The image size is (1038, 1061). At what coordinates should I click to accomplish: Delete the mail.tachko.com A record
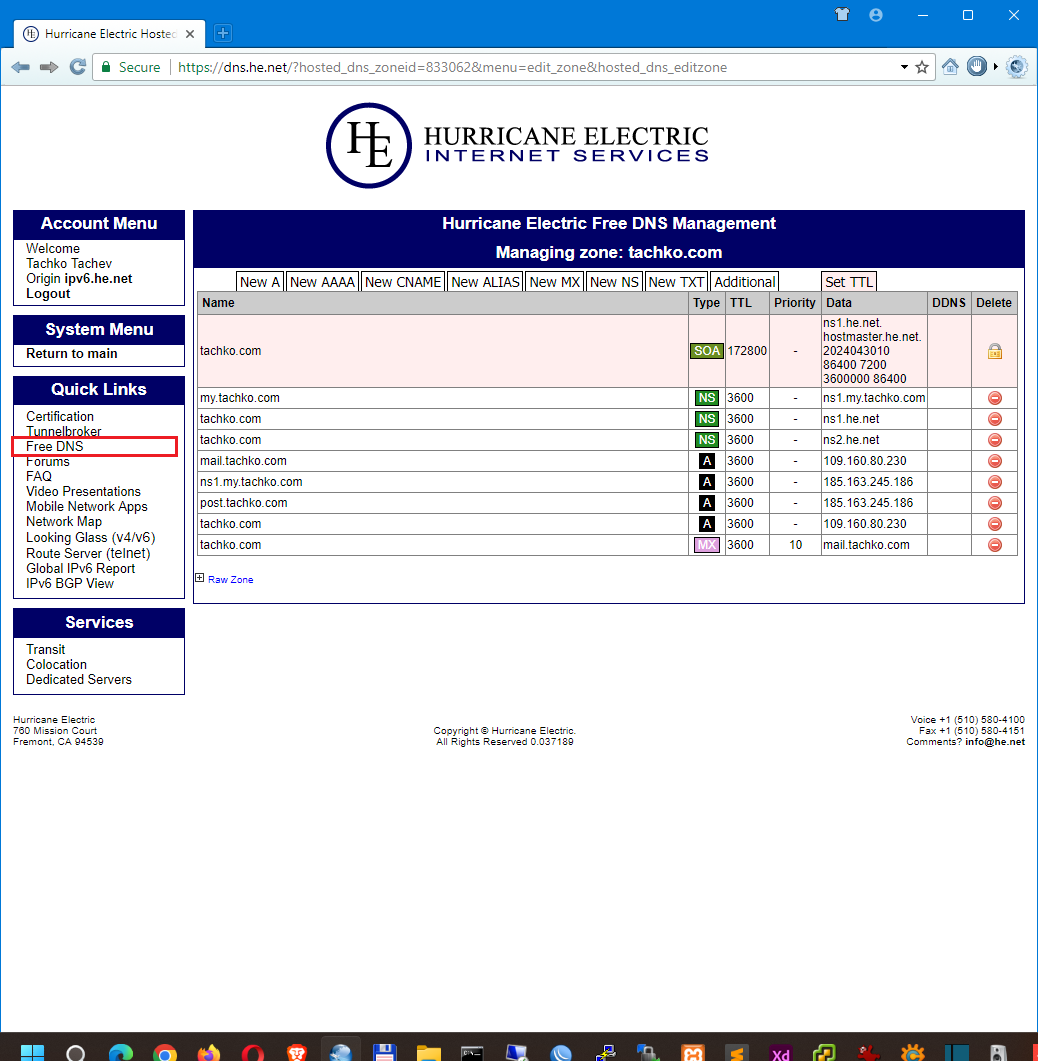coord(995,461)
